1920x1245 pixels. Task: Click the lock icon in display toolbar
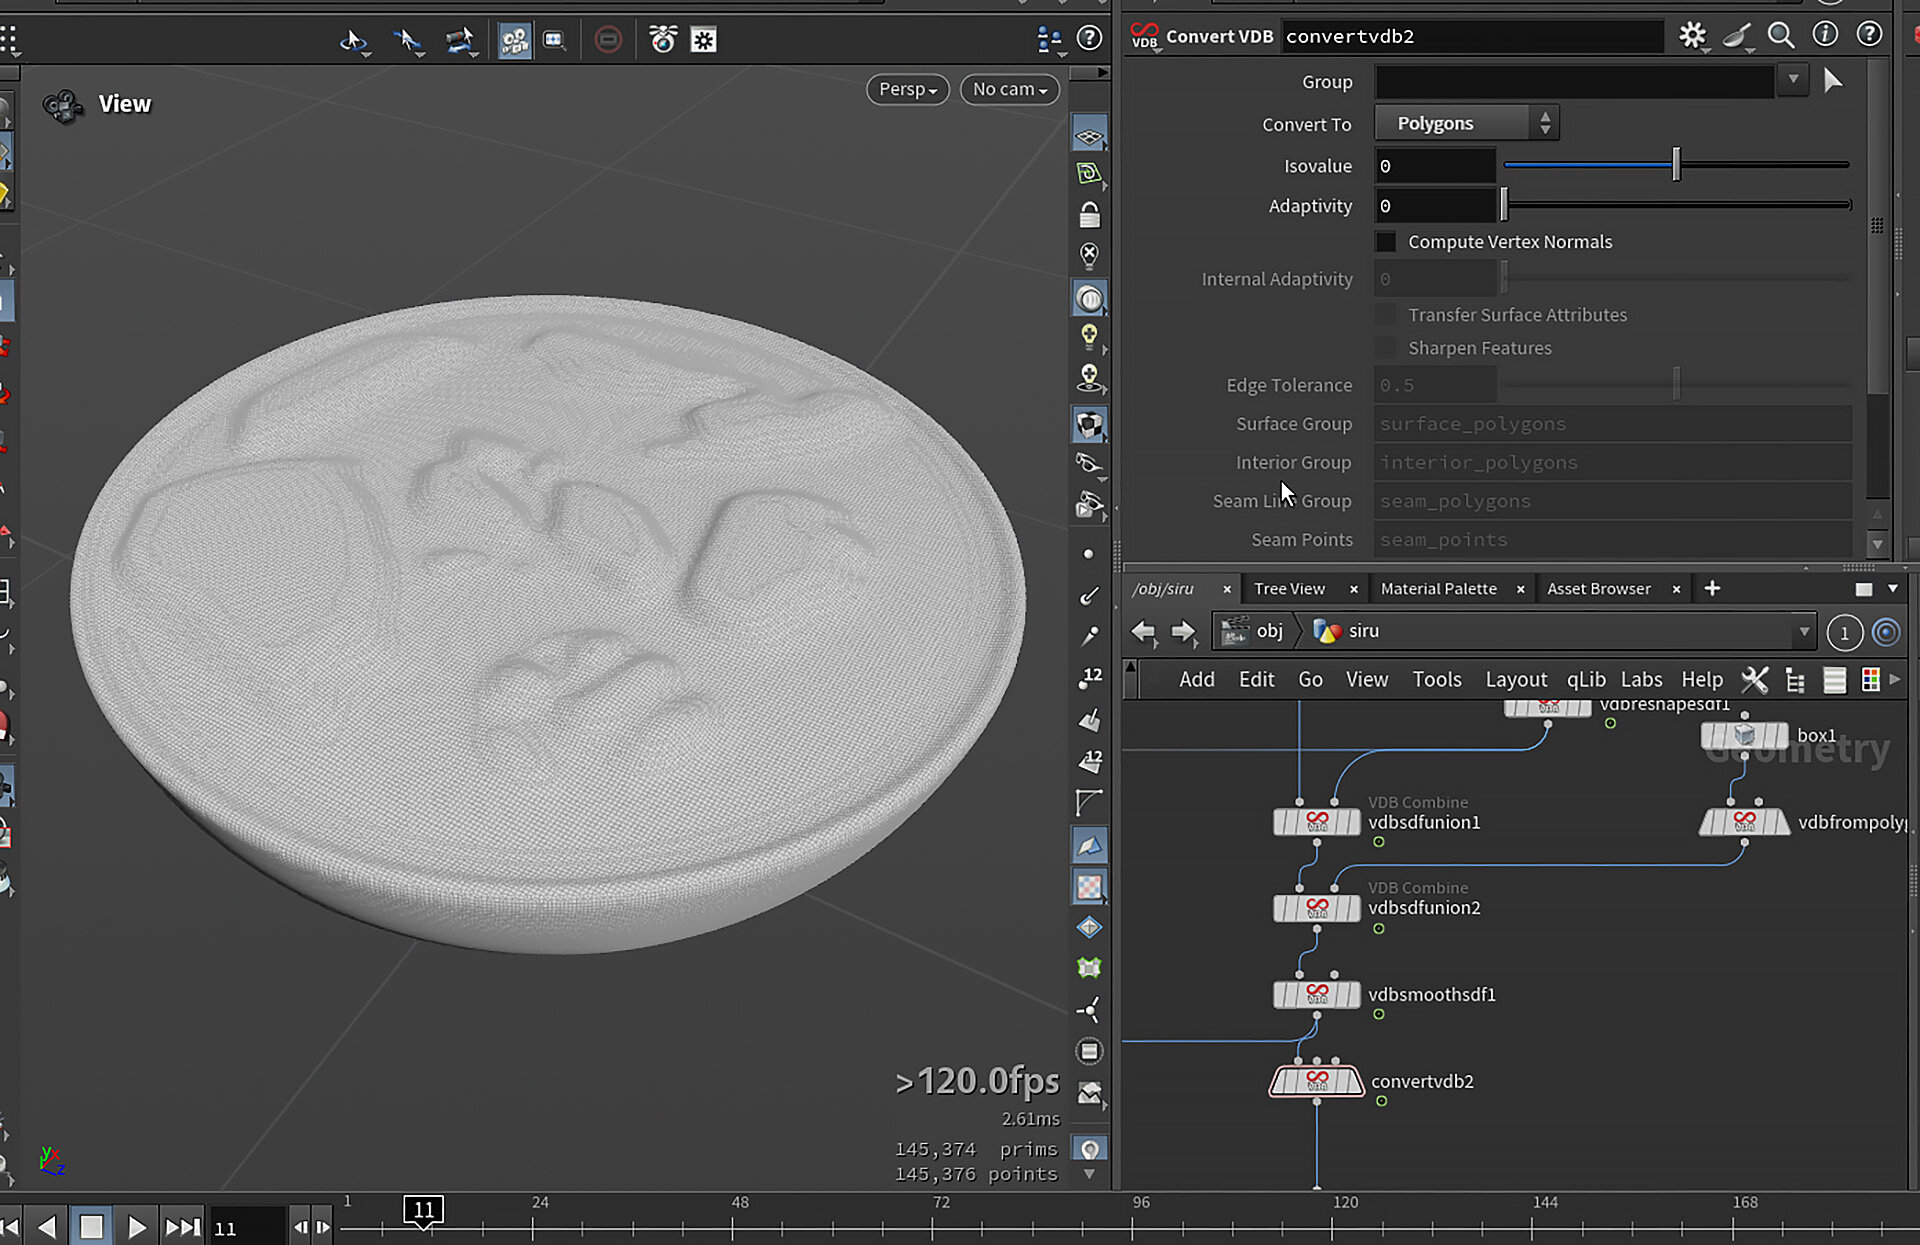pyautogui.click(x=1089, y=215)
